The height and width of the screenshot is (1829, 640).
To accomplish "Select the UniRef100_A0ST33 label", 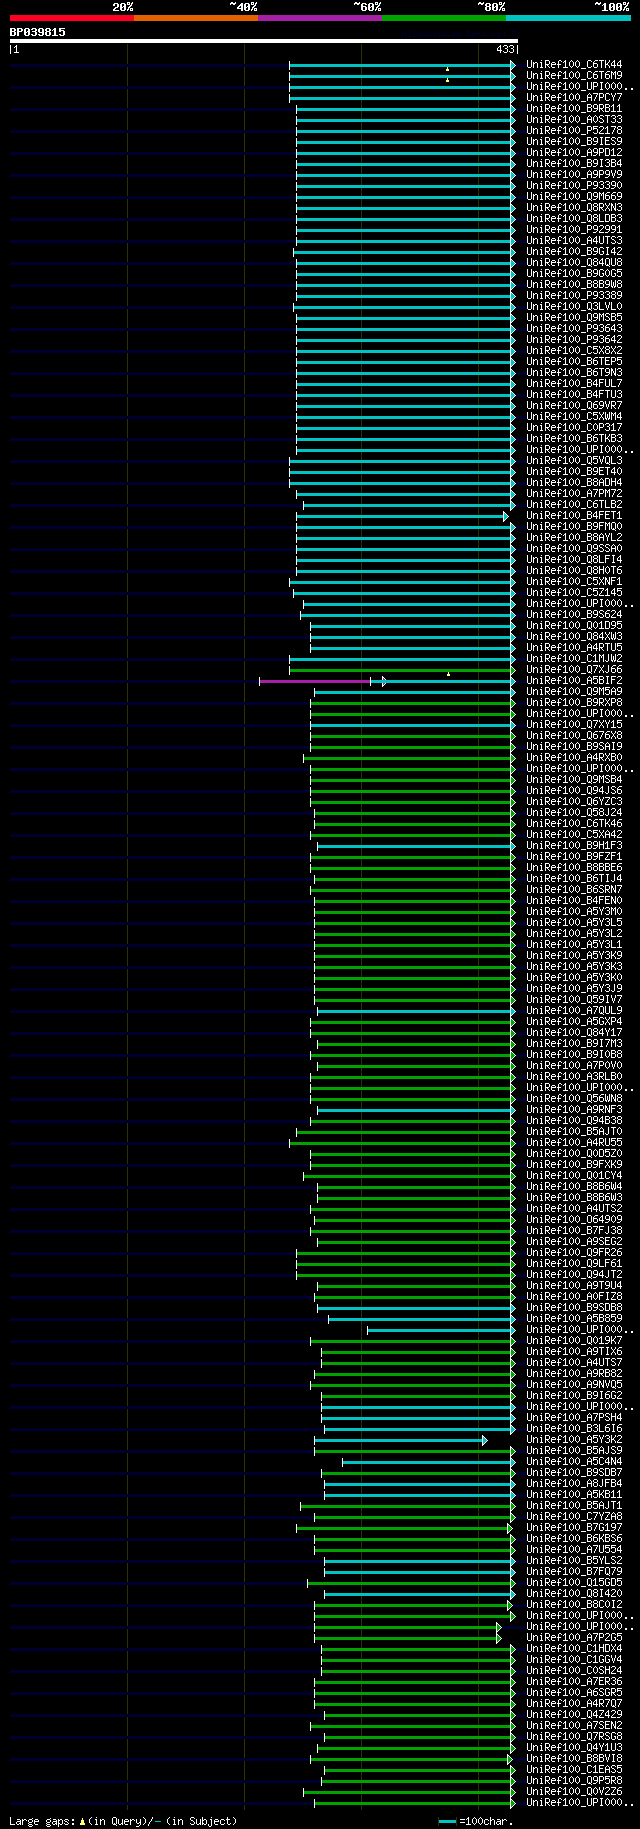I will pyautogui.click(x=574, y=119).
